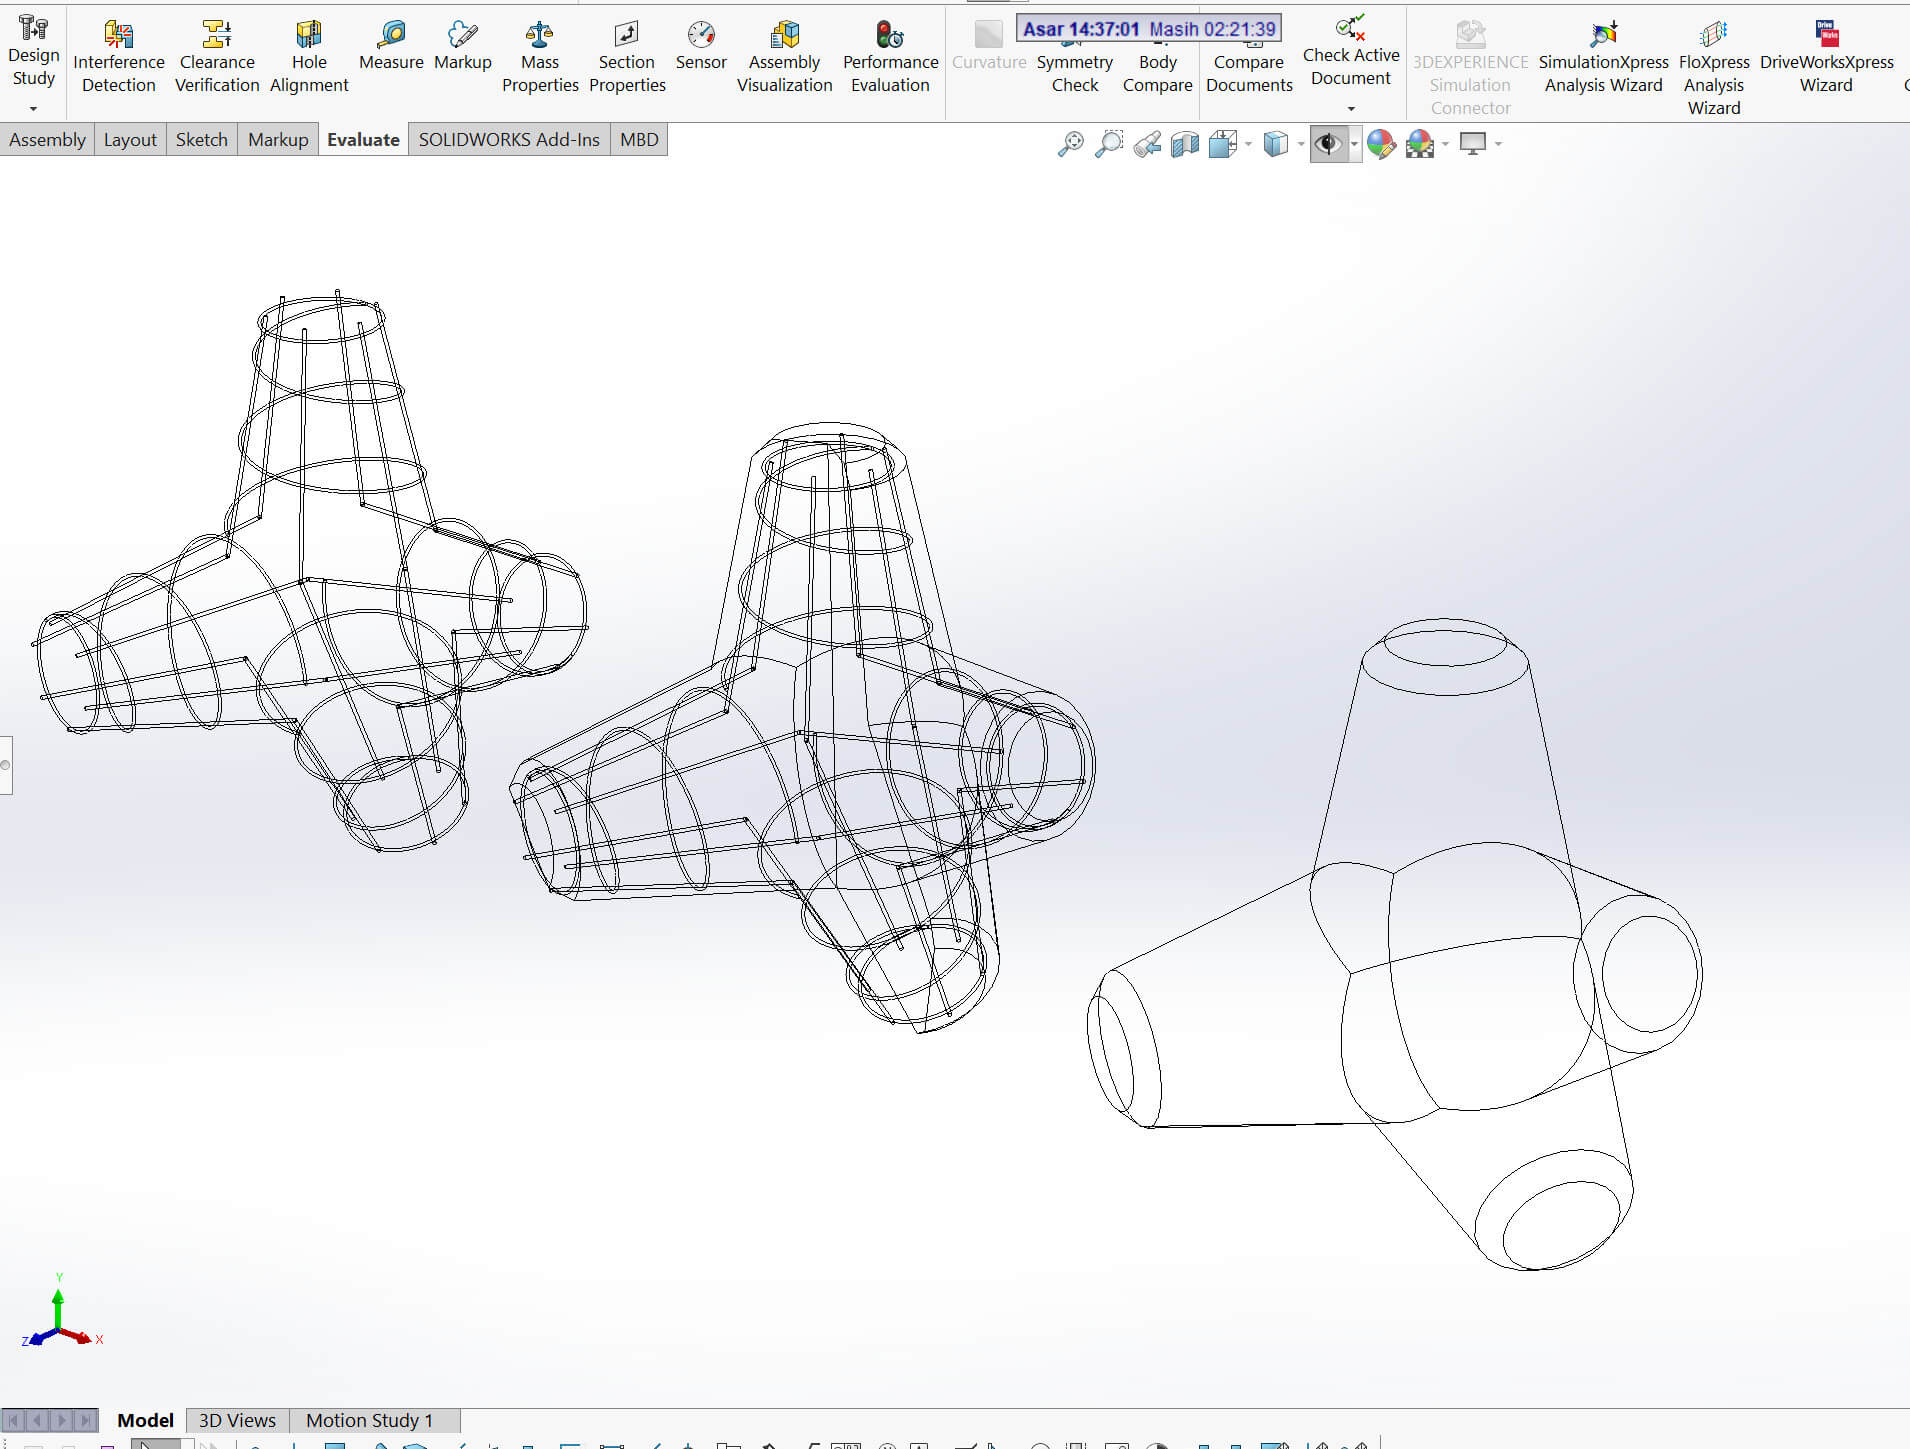Toggle the Section View tool
This screenshot has width=1910, height=1449.
(1185, 144)
